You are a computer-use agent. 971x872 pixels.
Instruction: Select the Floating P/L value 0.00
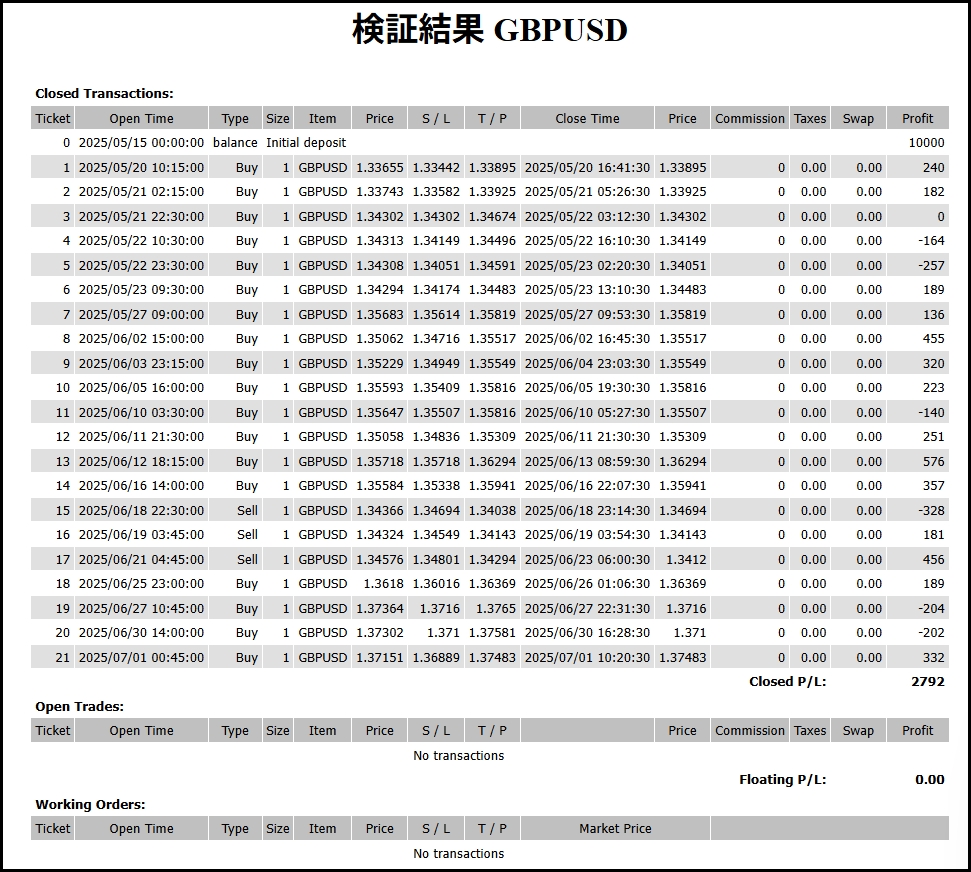tap(929, 780)
